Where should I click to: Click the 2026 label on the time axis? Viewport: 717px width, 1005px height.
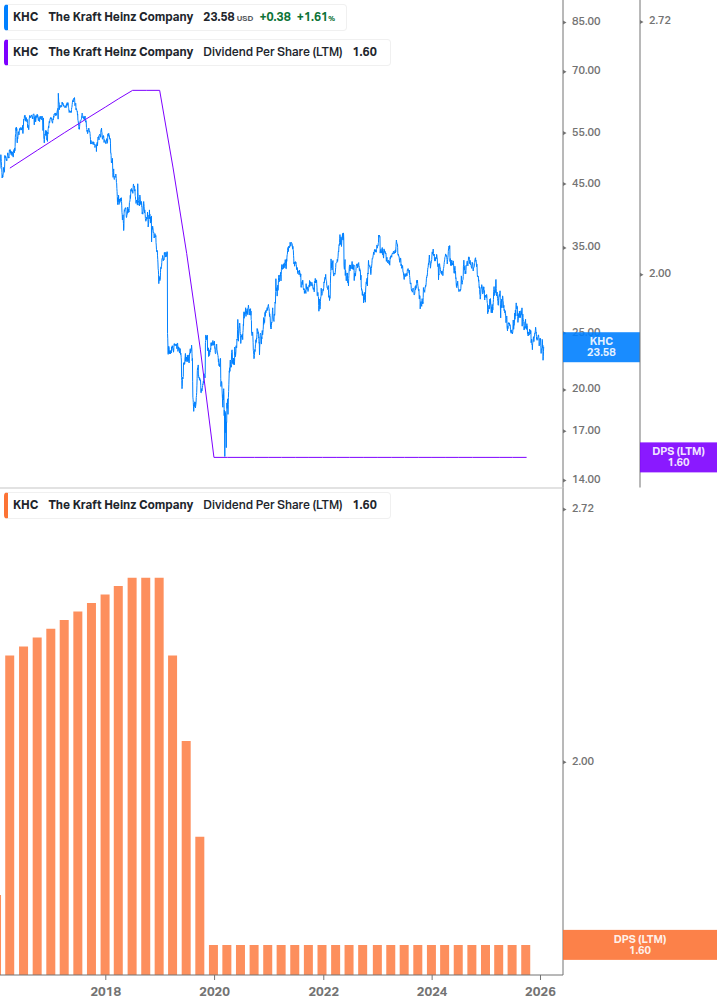point(541,992)
